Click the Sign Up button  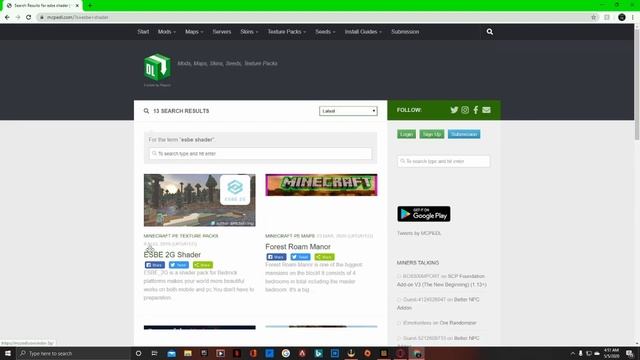pos(431,134)
